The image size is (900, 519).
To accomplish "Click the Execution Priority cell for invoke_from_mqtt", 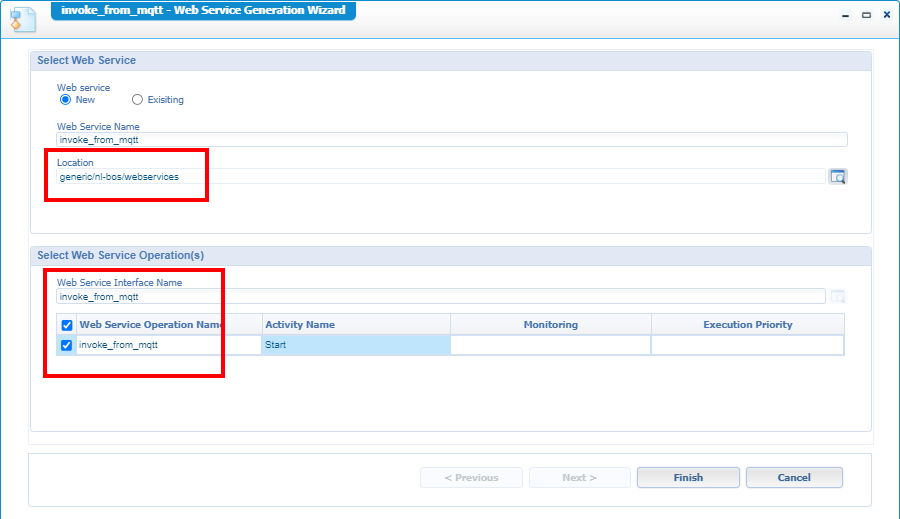I will pyautogui.click(x=748, y=345).
